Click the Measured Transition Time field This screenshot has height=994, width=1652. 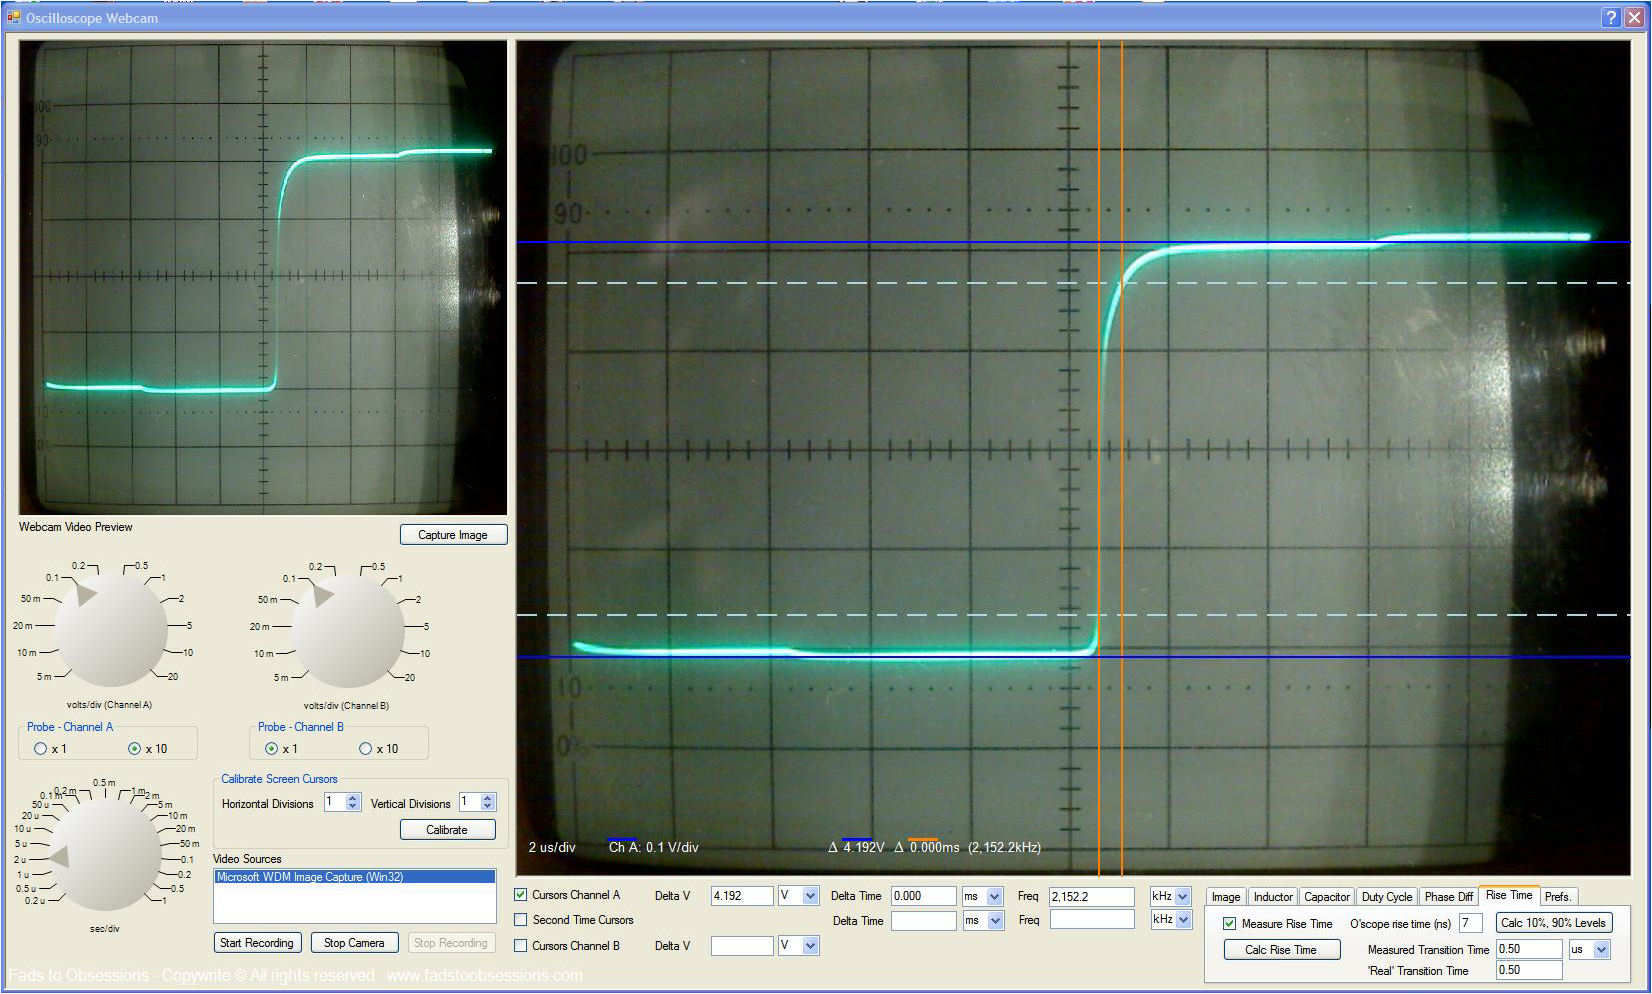1529,949
